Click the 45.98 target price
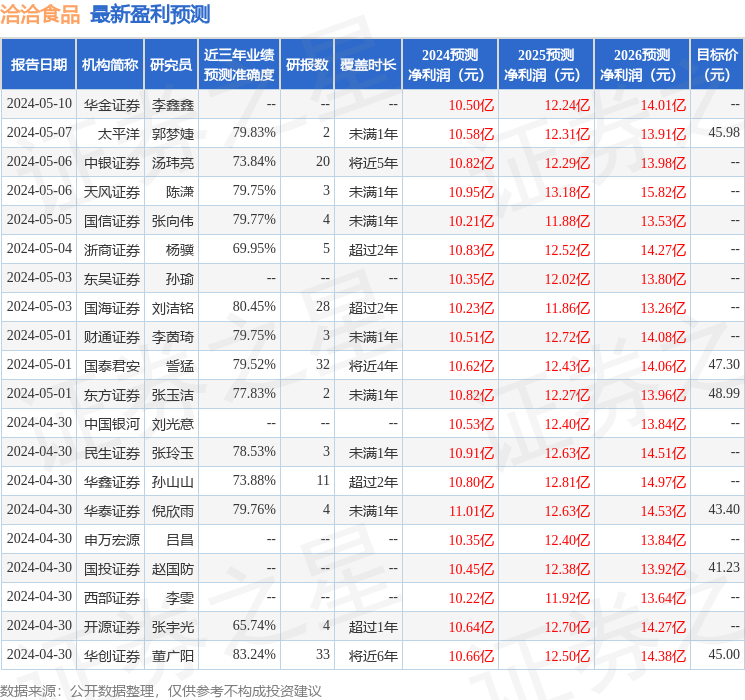This screenshot has width=745, height=700. [x=724, y=133]
